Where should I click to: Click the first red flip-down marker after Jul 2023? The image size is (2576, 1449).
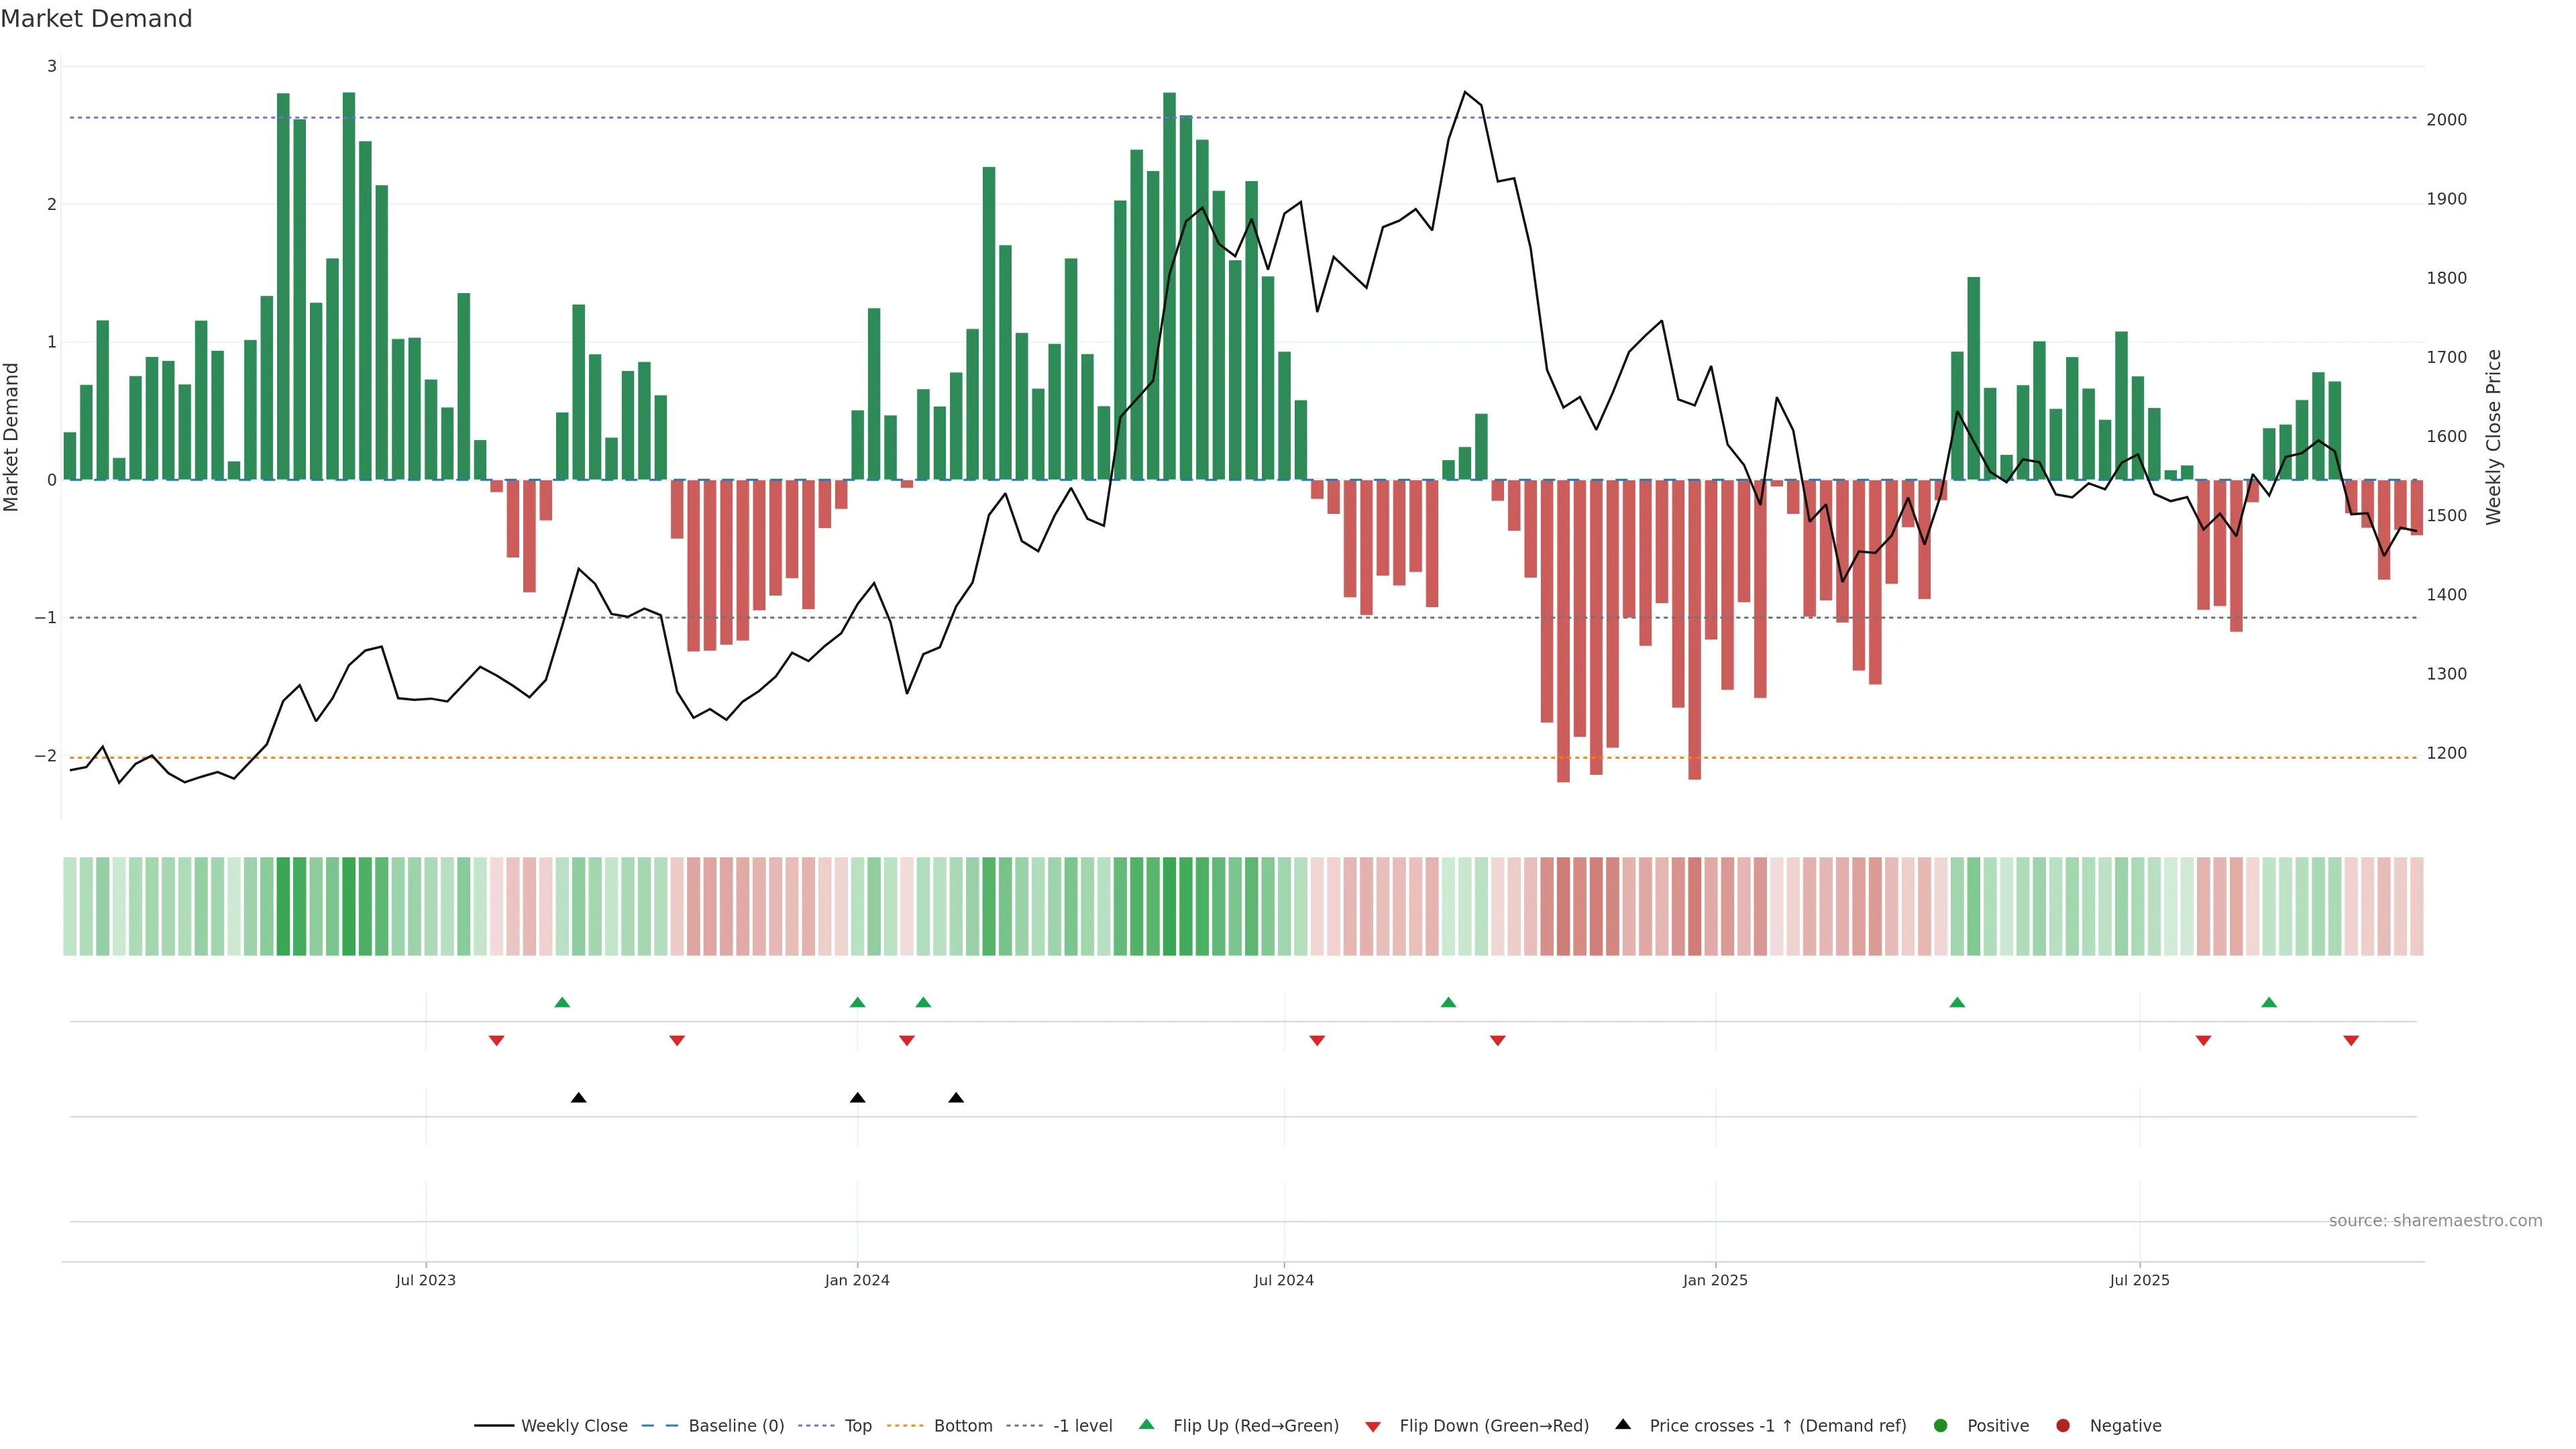(496, 1041)
